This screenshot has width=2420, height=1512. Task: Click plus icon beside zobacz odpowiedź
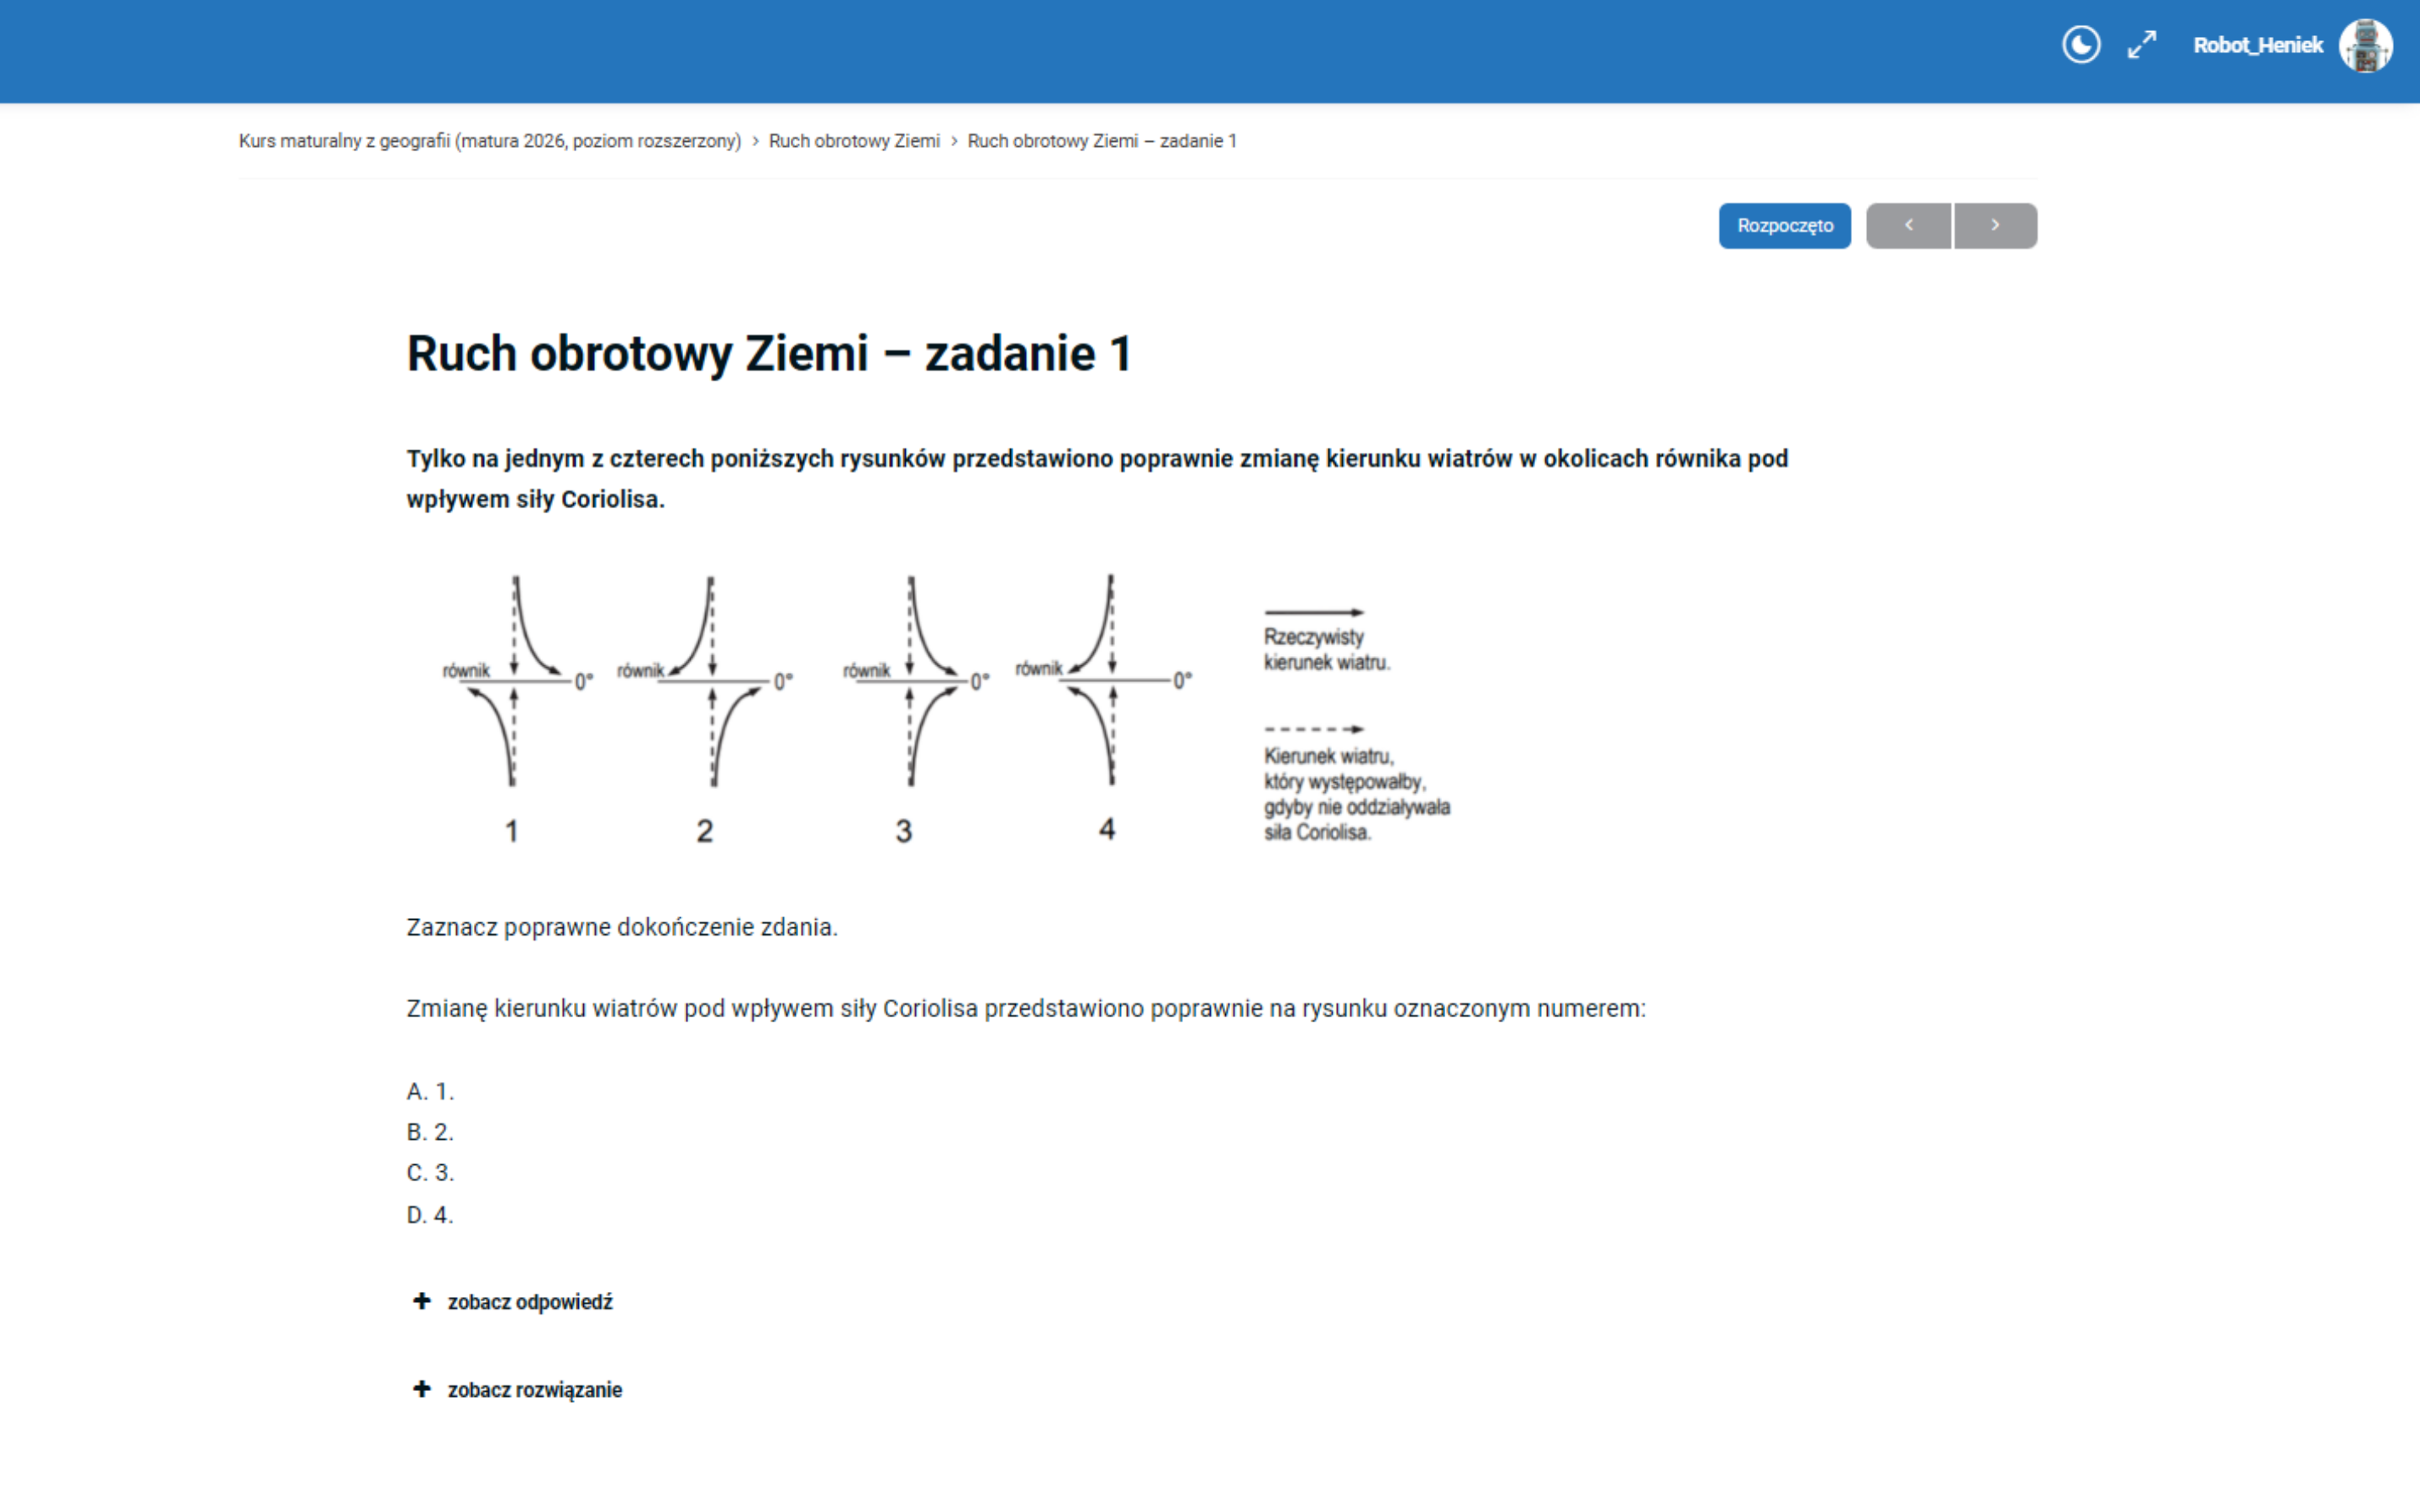pos(422,1301)
